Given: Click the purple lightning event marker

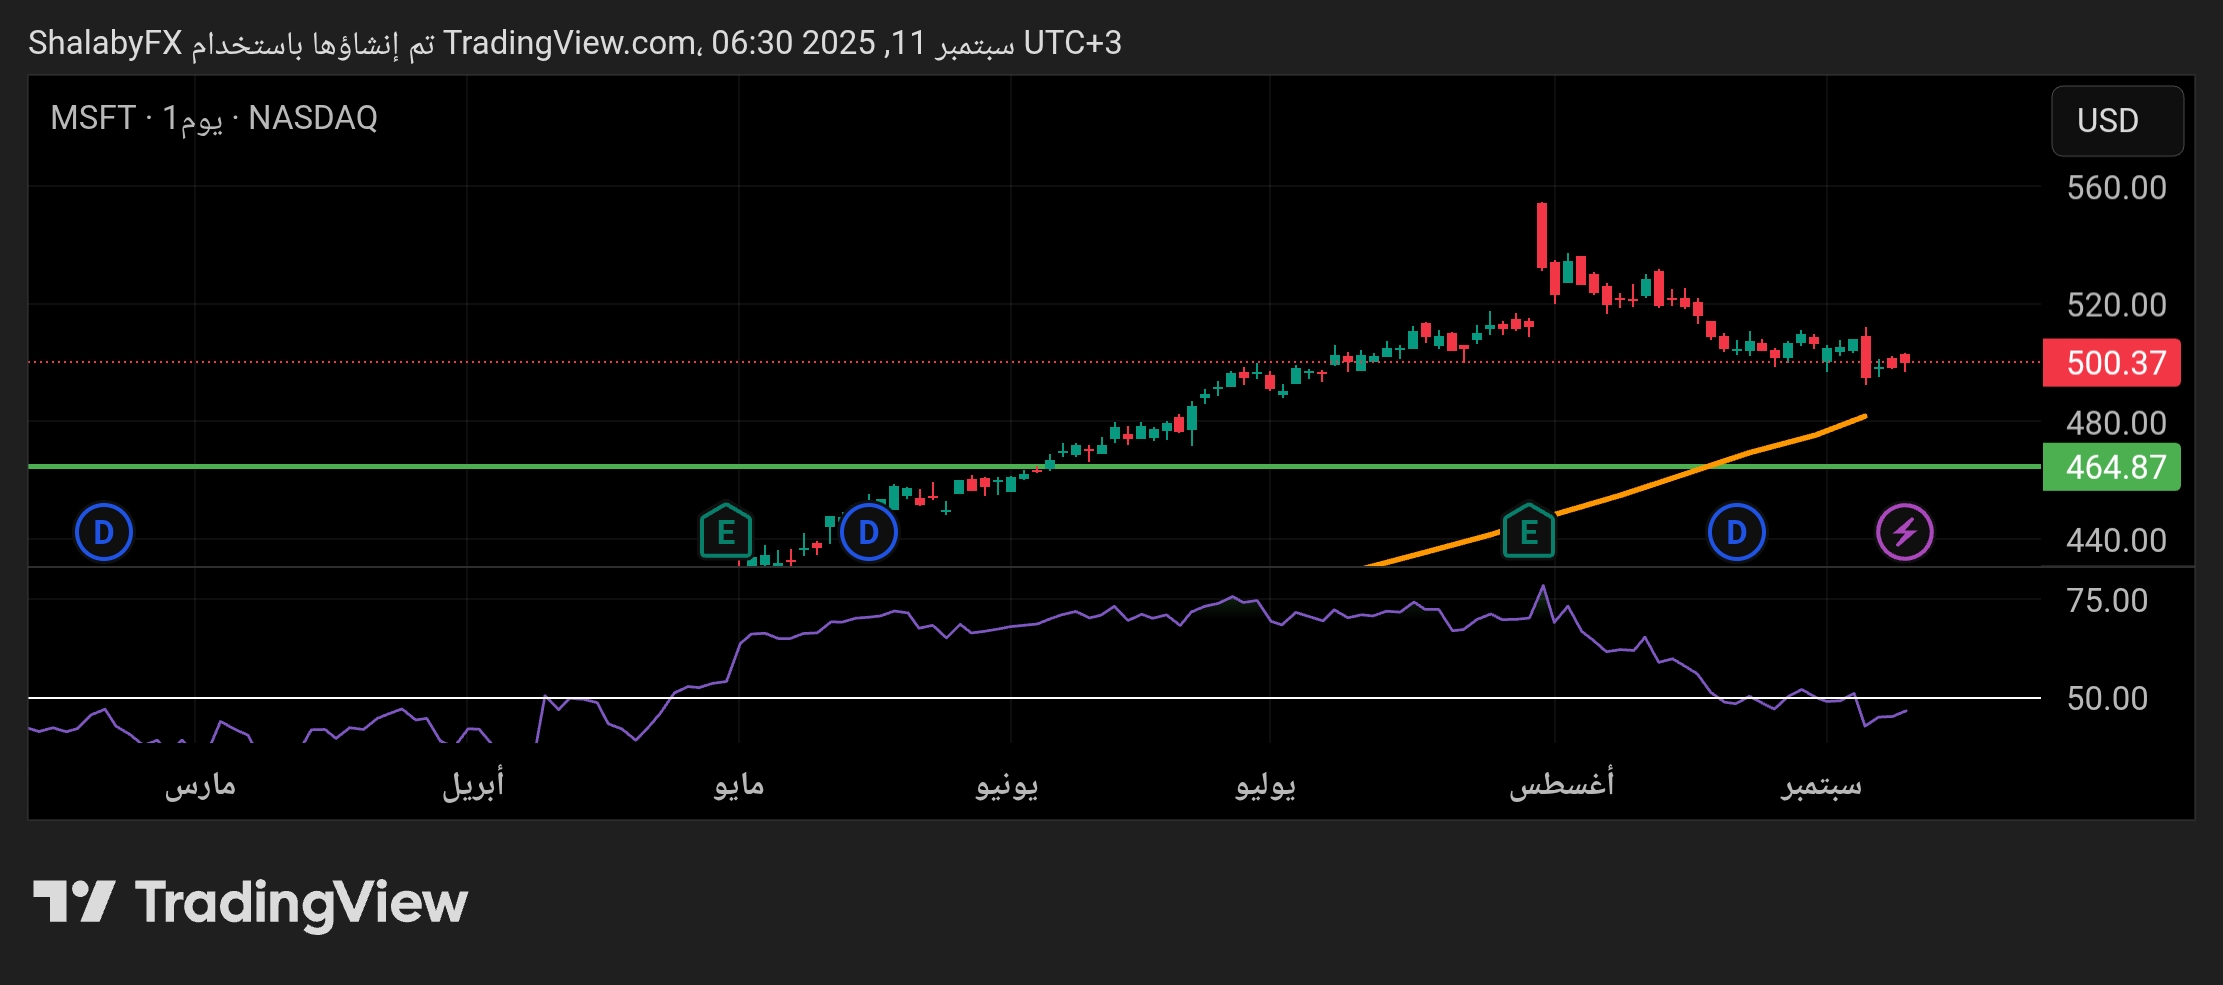Looking at the screenshot, I should 1905,532.
